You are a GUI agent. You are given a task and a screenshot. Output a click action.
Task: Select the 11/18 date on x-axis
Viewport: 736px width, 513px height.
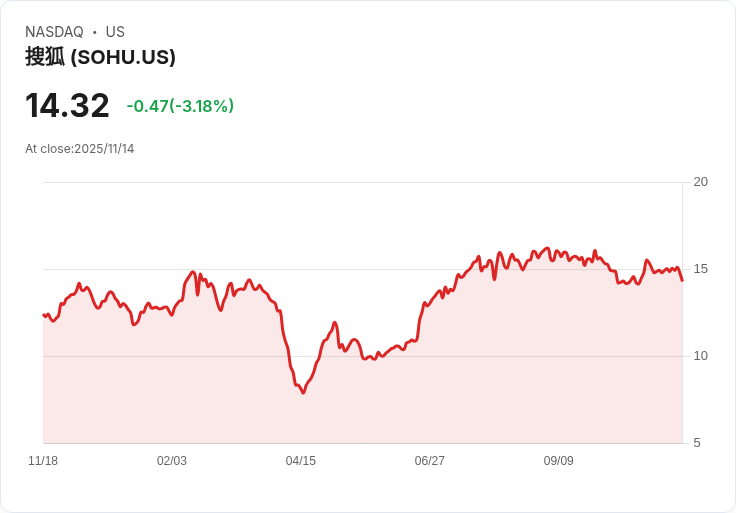43,461
